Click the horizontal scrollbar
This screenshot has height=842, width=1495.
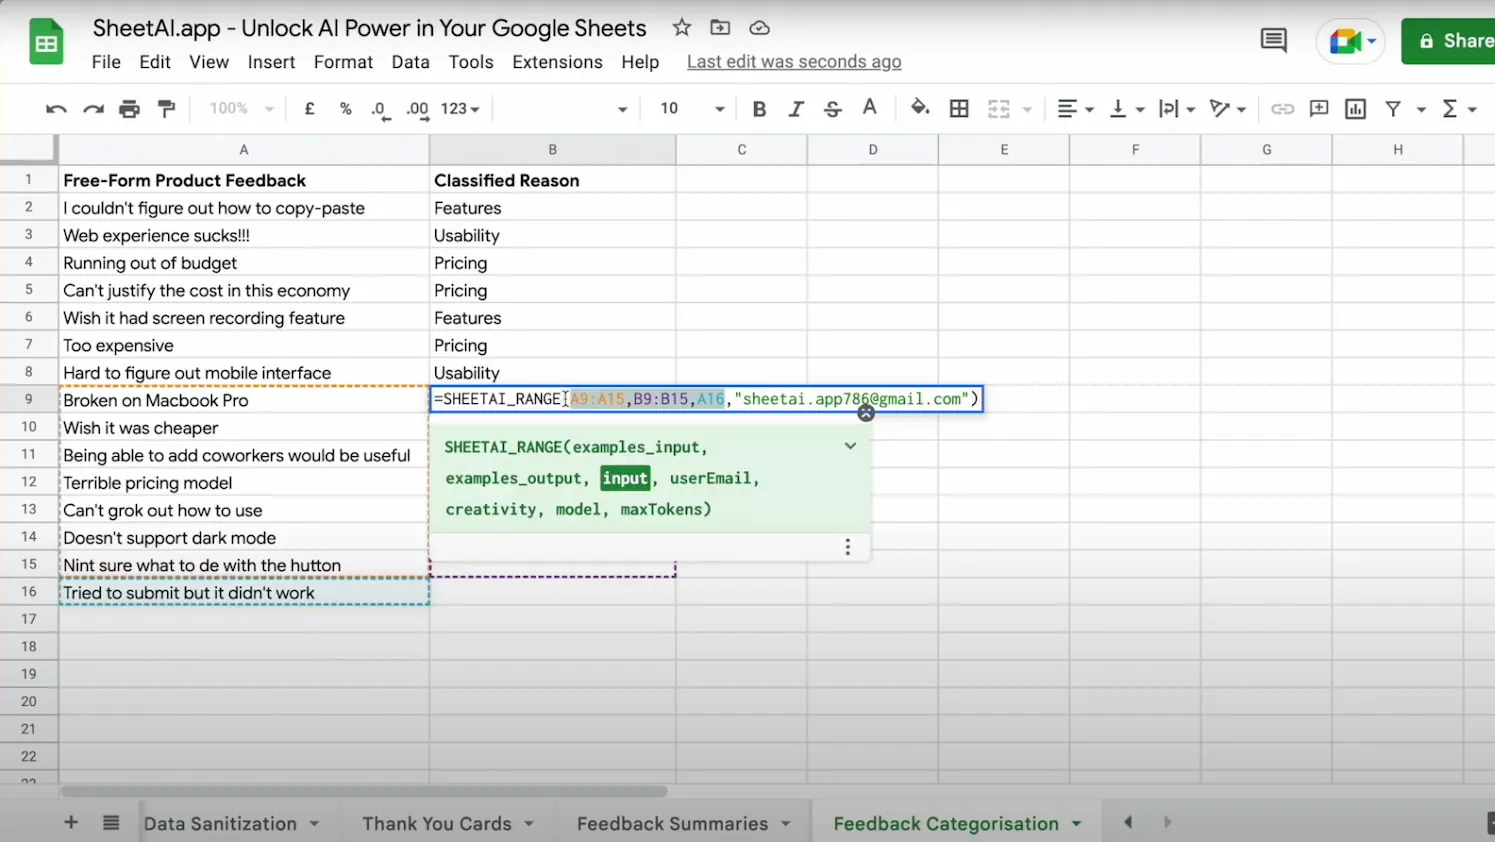pyautogui.click(x=363, y=791)
